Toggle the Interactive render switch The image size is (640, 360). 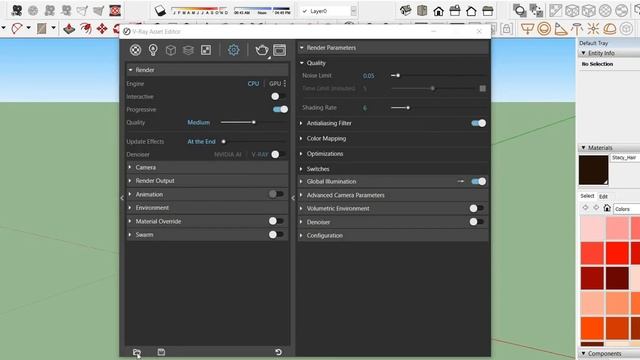(x=278, y=96)
